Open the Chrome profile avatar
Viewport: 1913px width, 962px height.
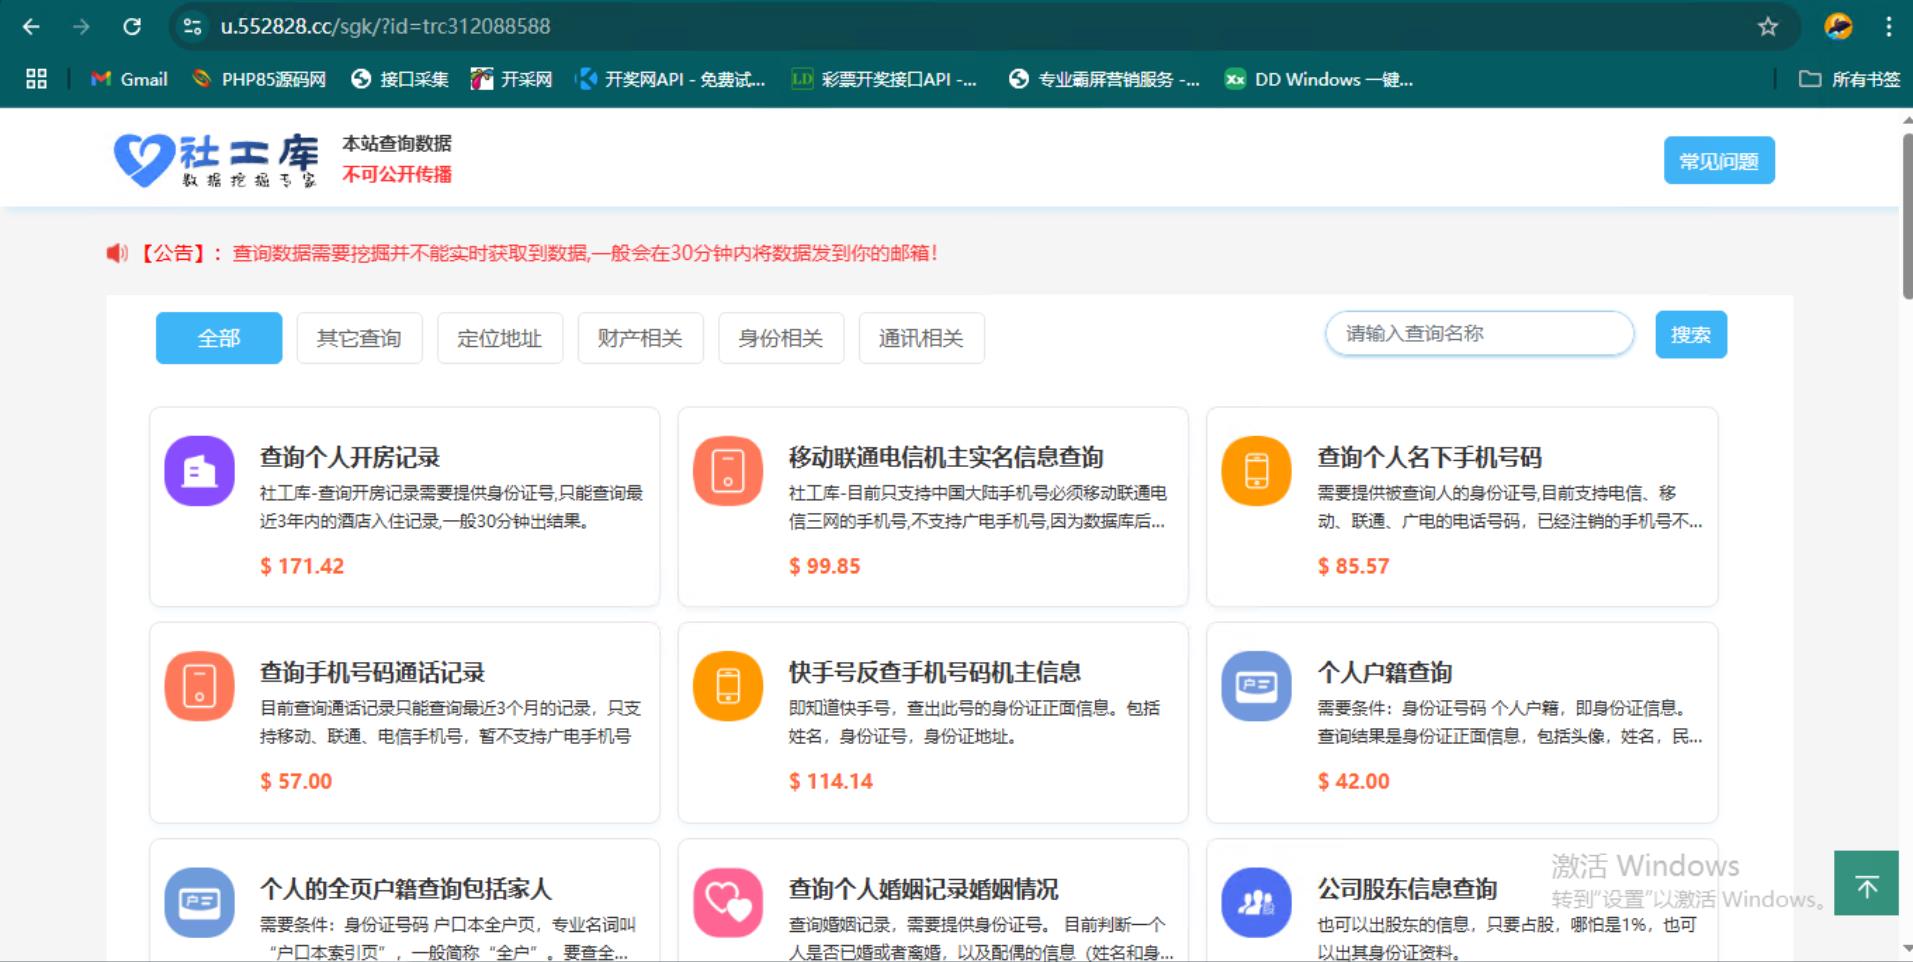(1838, 27)
